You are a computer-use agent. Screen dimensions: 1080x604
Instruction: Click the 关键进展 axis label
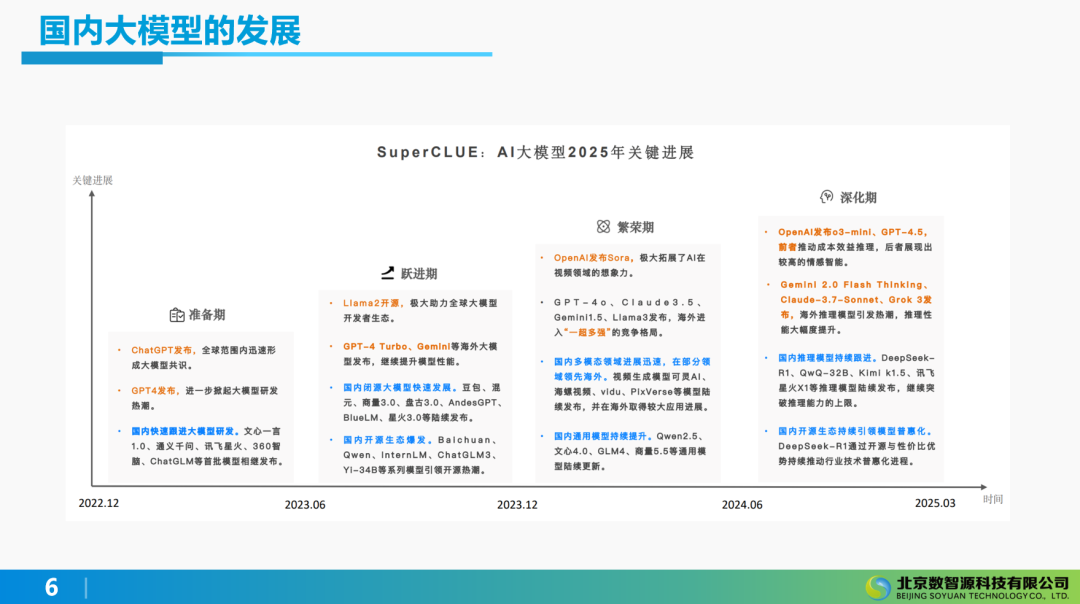pos(92,180)
